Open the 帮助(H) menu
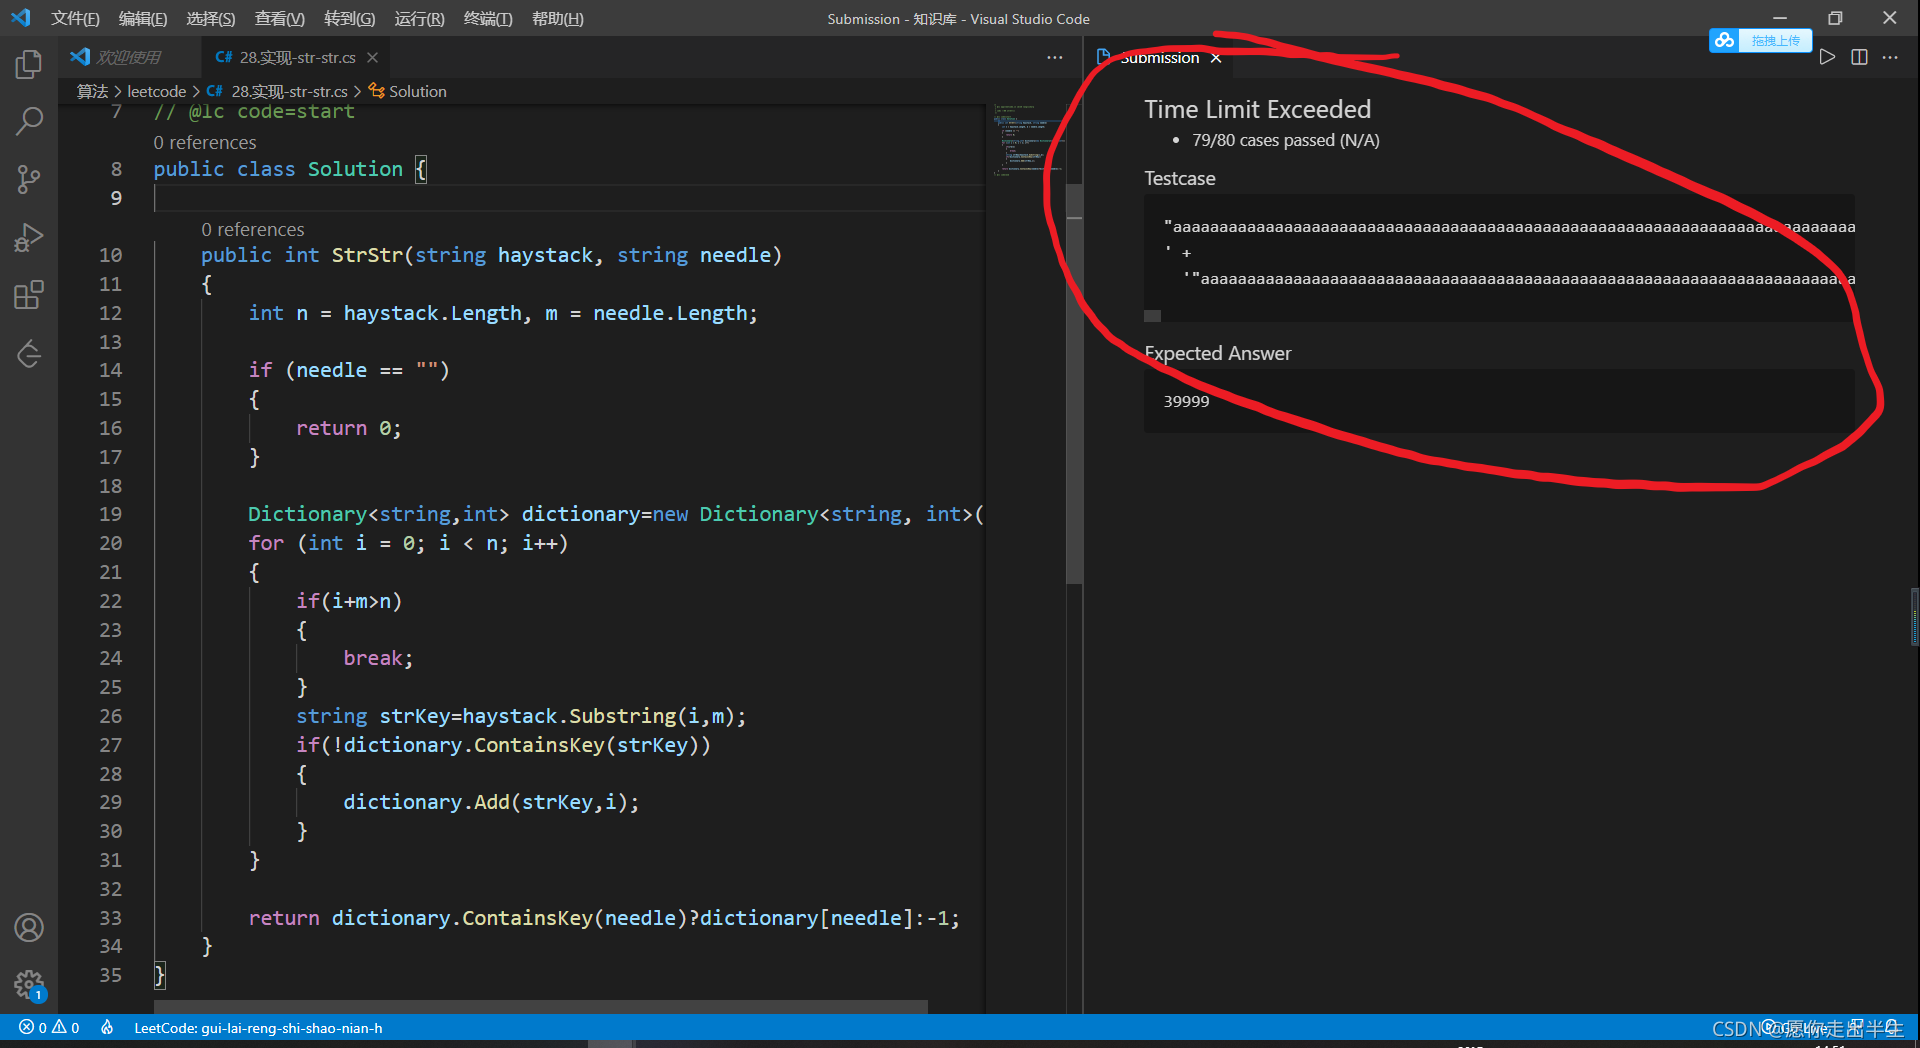Image resolution: width=1920 pixels, height=1048 pixels. click(x=558, y=18)
